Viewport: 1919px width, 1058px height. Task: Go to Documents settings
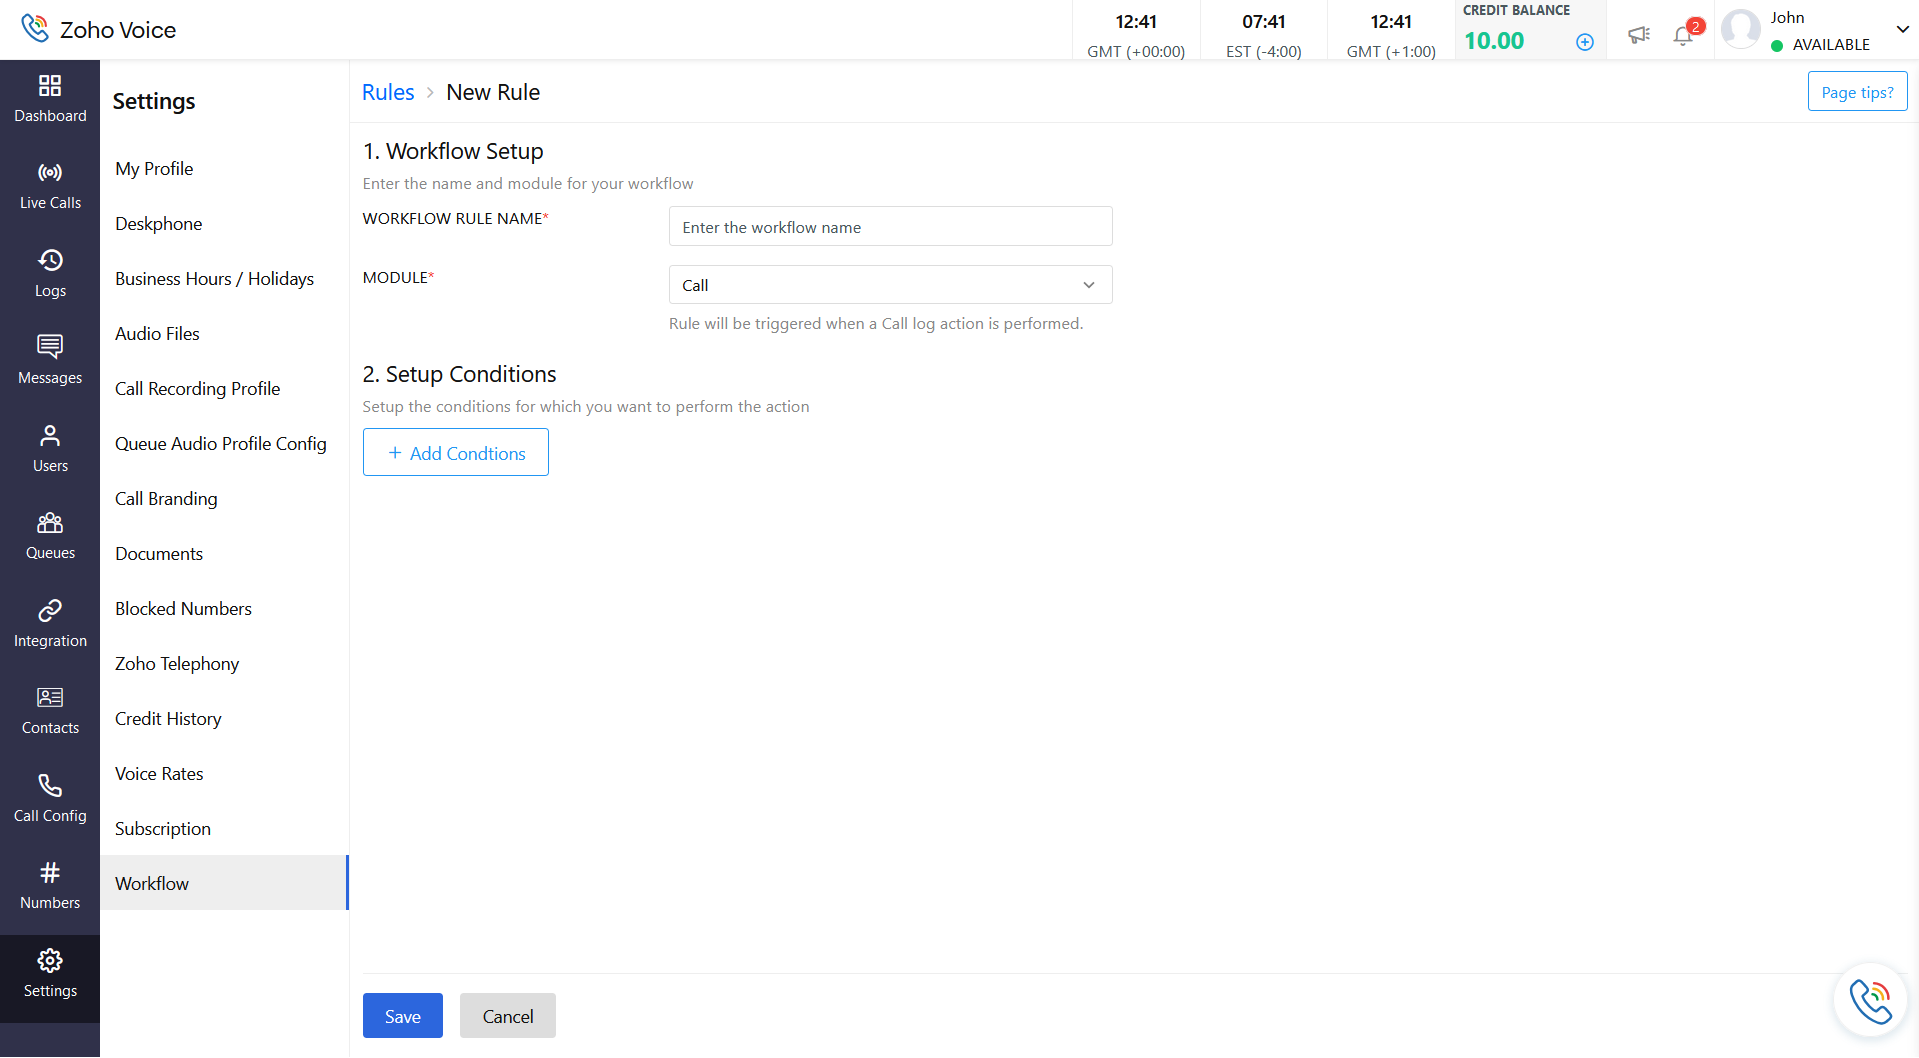(159, 554)
